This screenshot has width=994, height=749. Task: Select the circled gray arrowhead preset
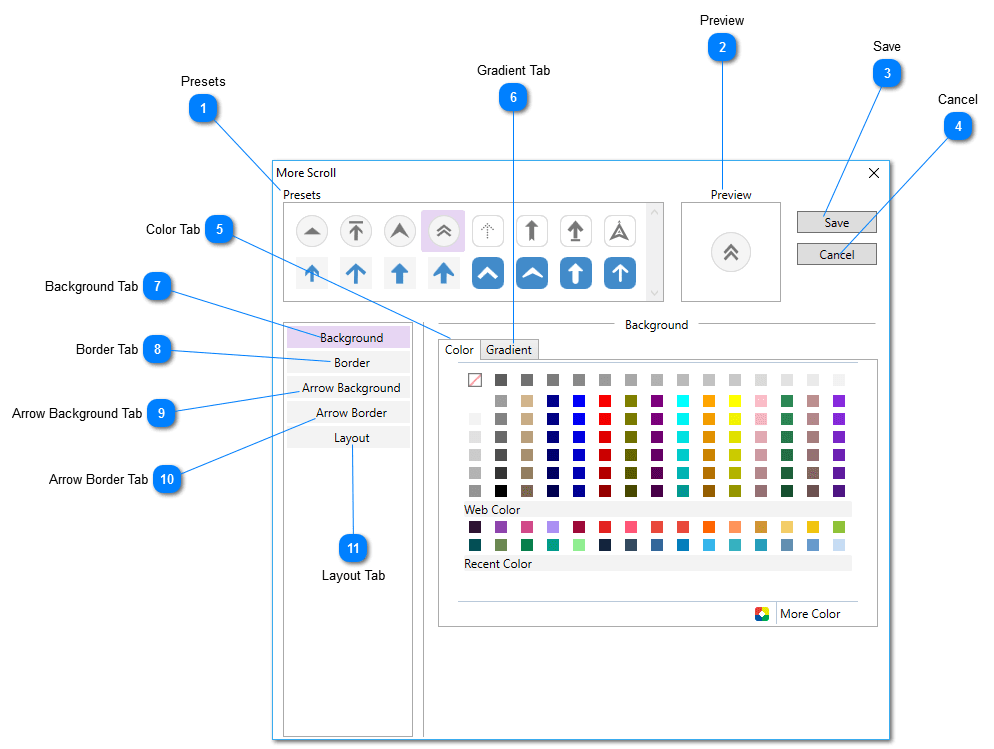pos(312,231)
